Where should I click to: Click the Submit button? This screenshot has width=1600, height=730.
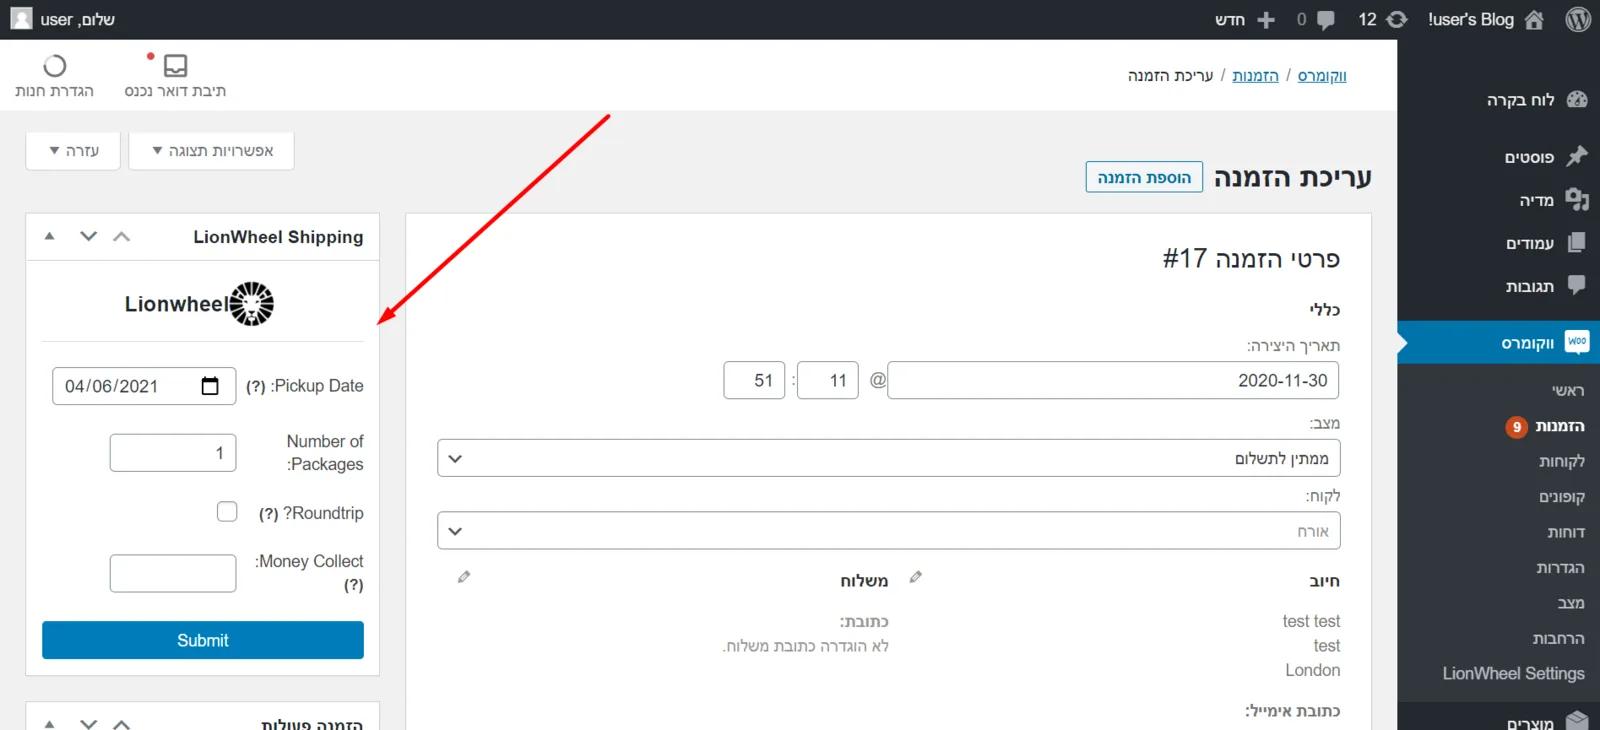[203, 640]
